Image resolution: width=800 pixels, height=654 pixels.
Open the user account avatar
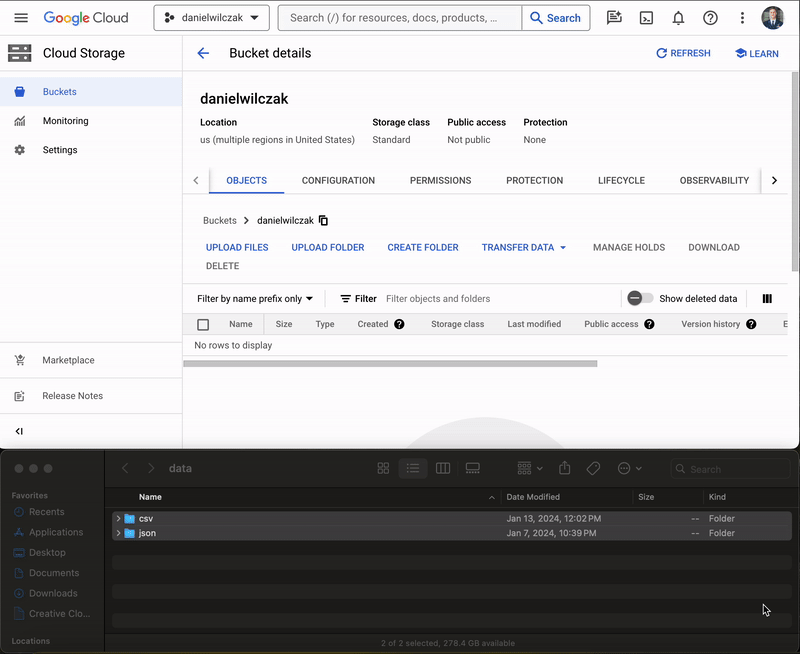[x=773, y=18]
